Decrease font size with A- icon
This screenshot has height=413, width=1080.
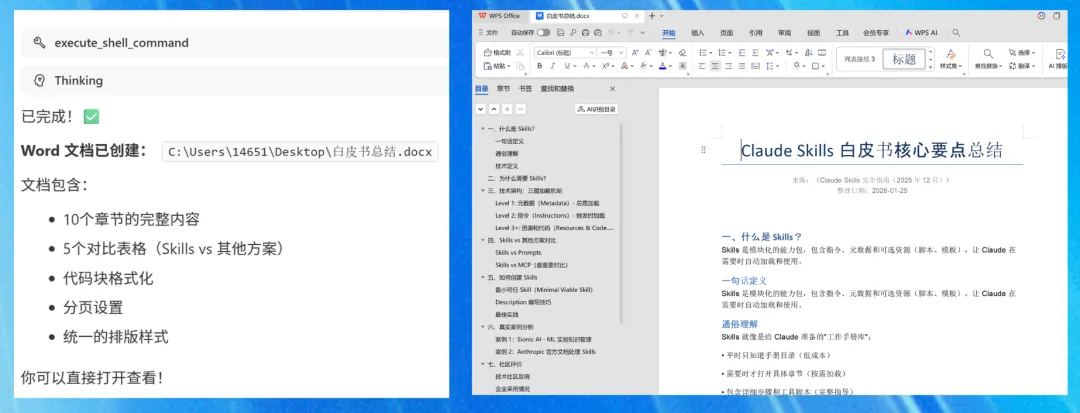(x=648, y=53)
